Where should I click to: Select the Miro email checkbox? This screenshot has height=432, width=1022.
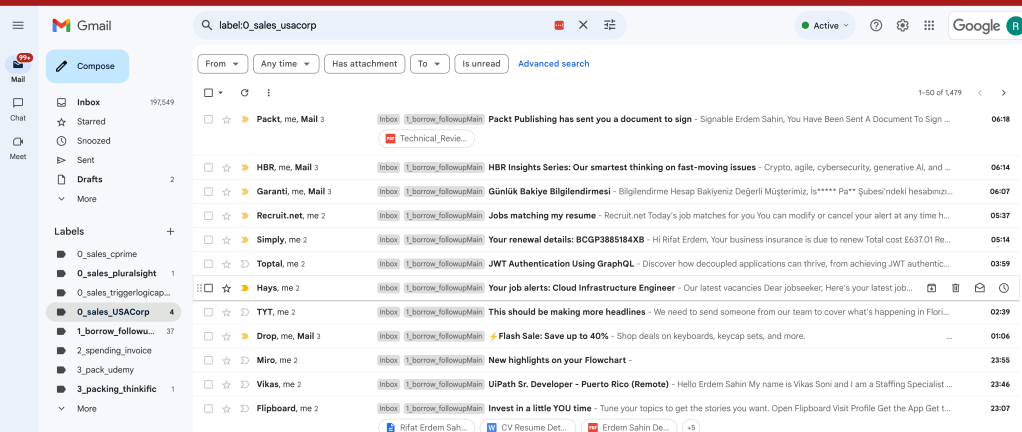pos(209,360)
